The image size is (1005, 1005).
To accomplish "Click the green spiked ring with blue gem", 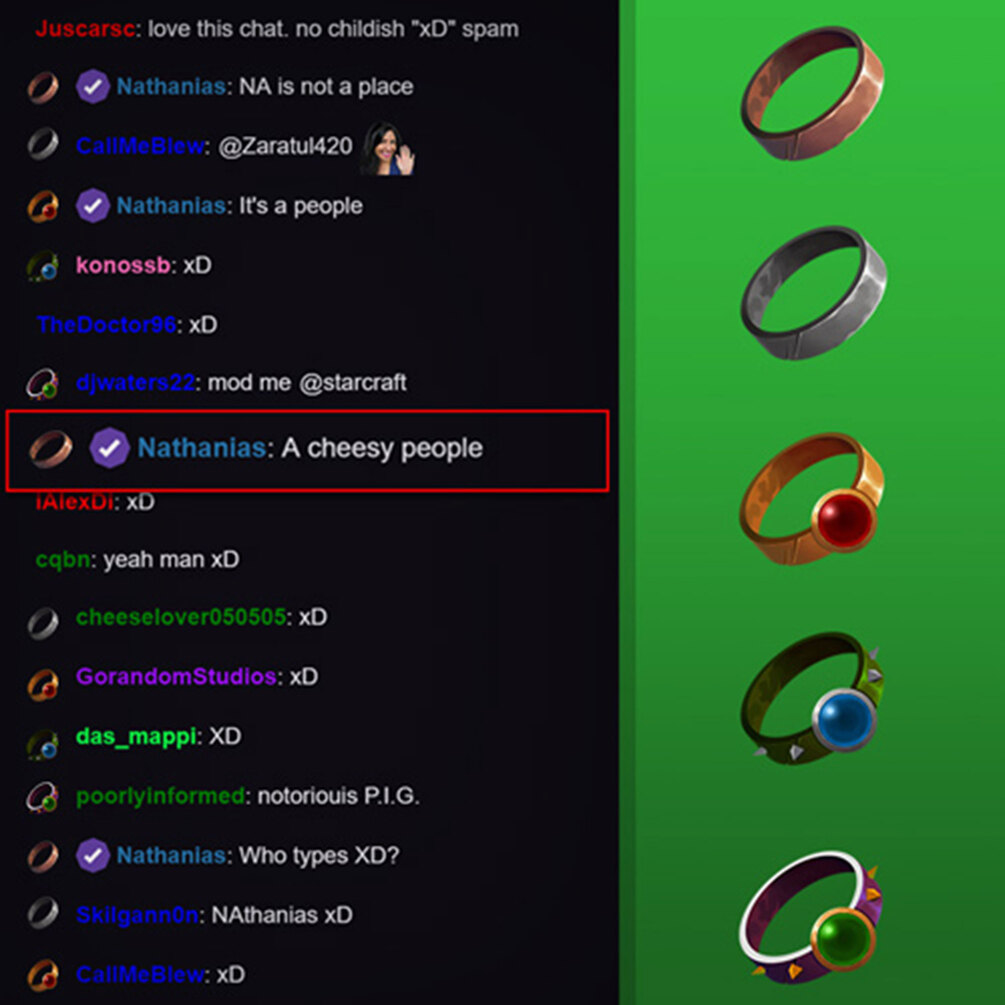I will 811,699.
